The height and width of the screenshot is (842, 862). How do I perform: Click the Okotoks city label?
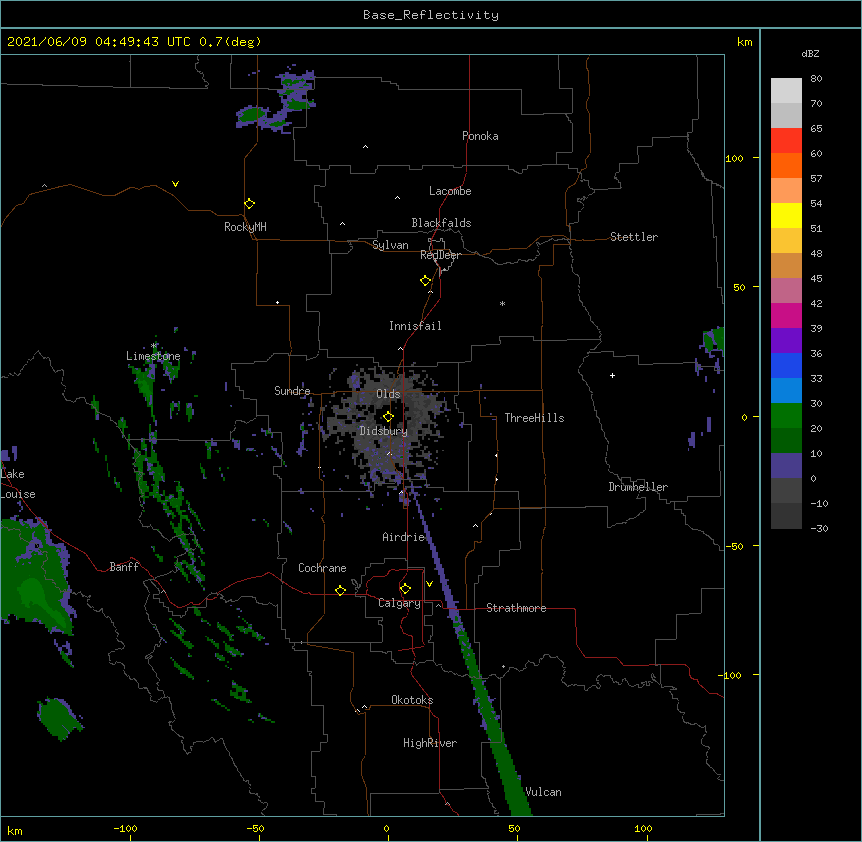[x=412, y=700]
